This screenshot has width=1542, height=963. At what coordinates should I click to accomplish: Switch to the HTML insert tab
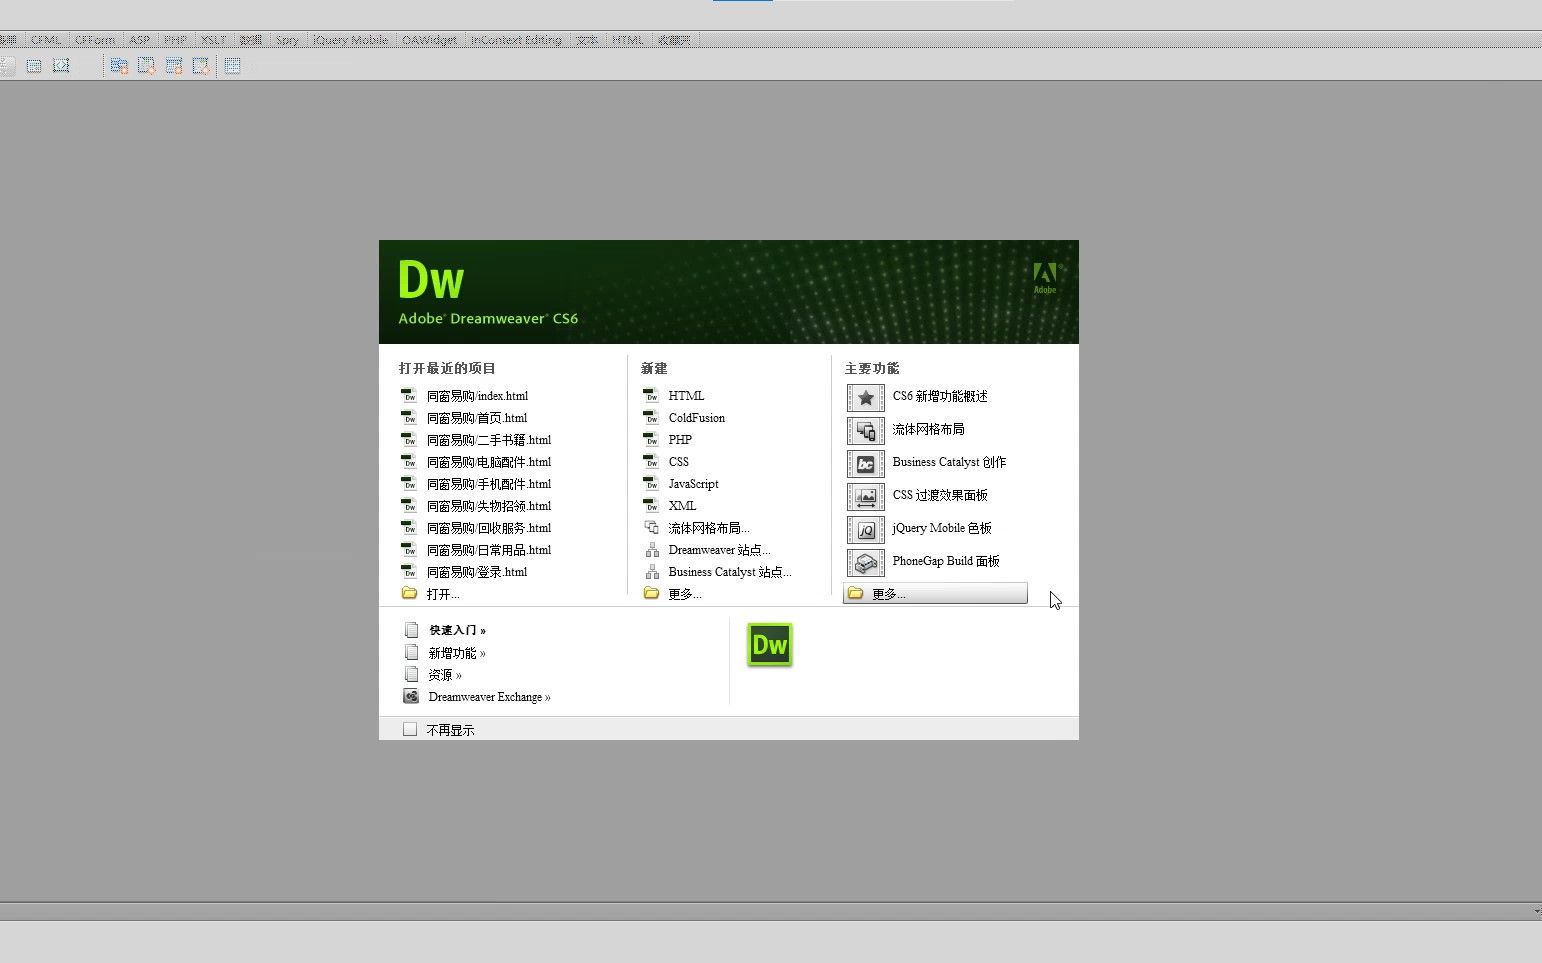(628, 40)
